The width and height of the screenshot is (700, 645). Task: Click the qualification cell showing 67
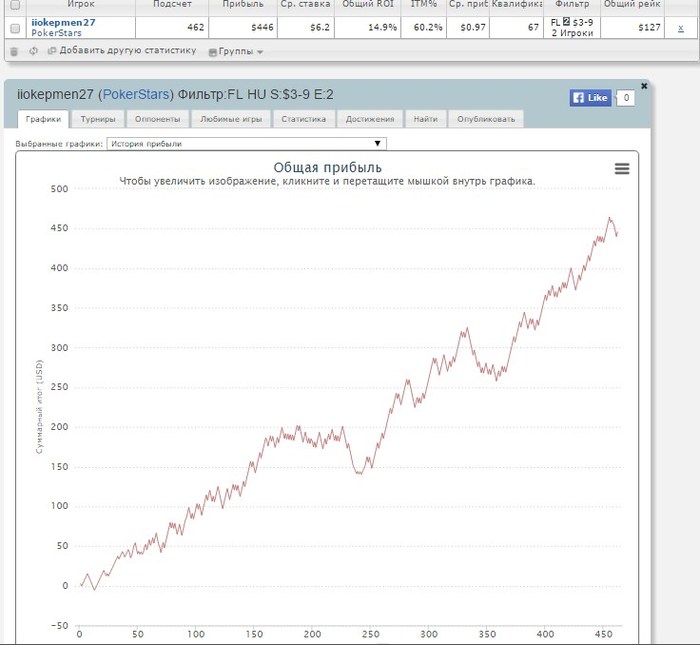tap(517, 28)
